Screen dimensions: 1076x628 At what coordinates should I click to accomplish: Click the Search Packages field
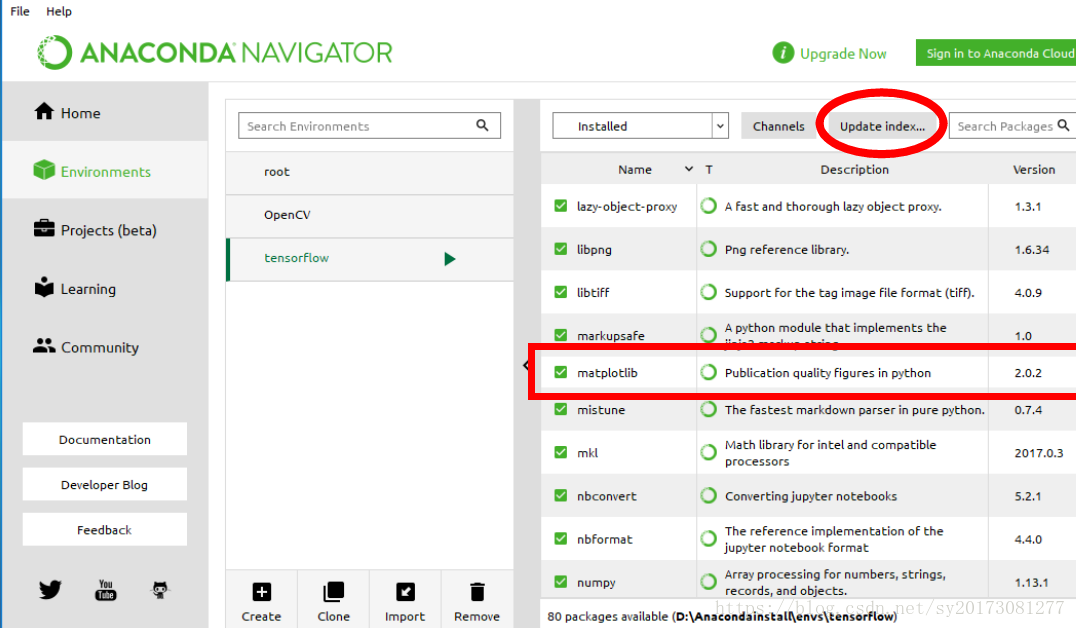pyautogui.click(x=1012, y=126)
